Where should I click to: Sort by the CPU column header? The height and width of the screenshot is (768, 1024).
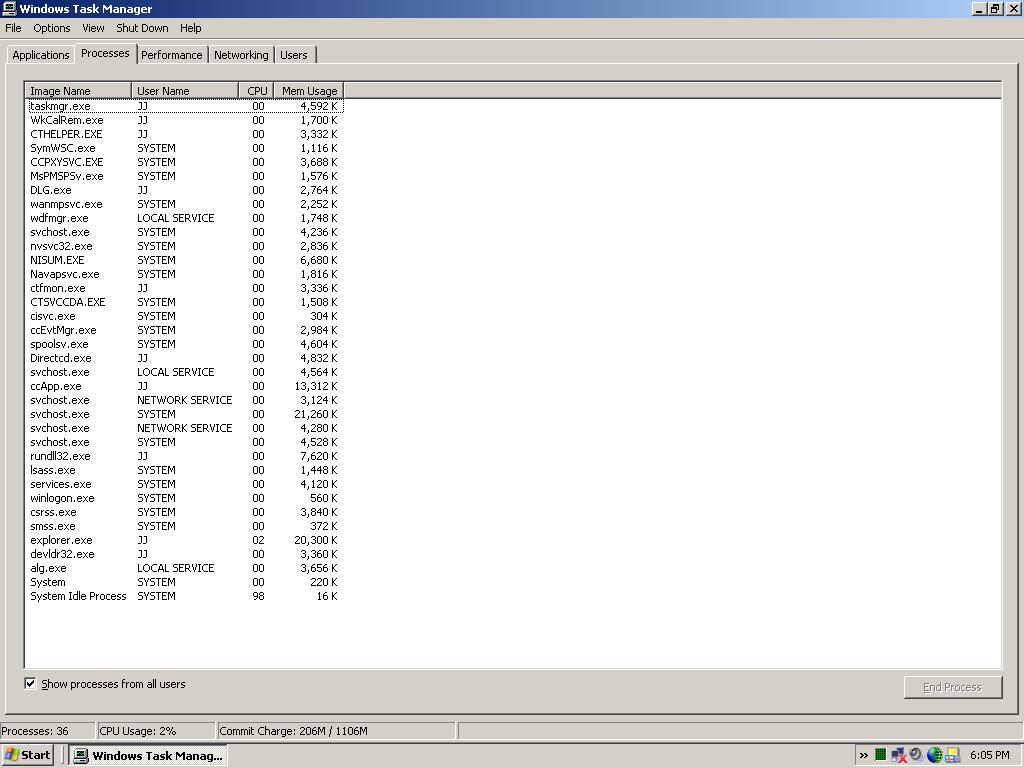(256, 91)
